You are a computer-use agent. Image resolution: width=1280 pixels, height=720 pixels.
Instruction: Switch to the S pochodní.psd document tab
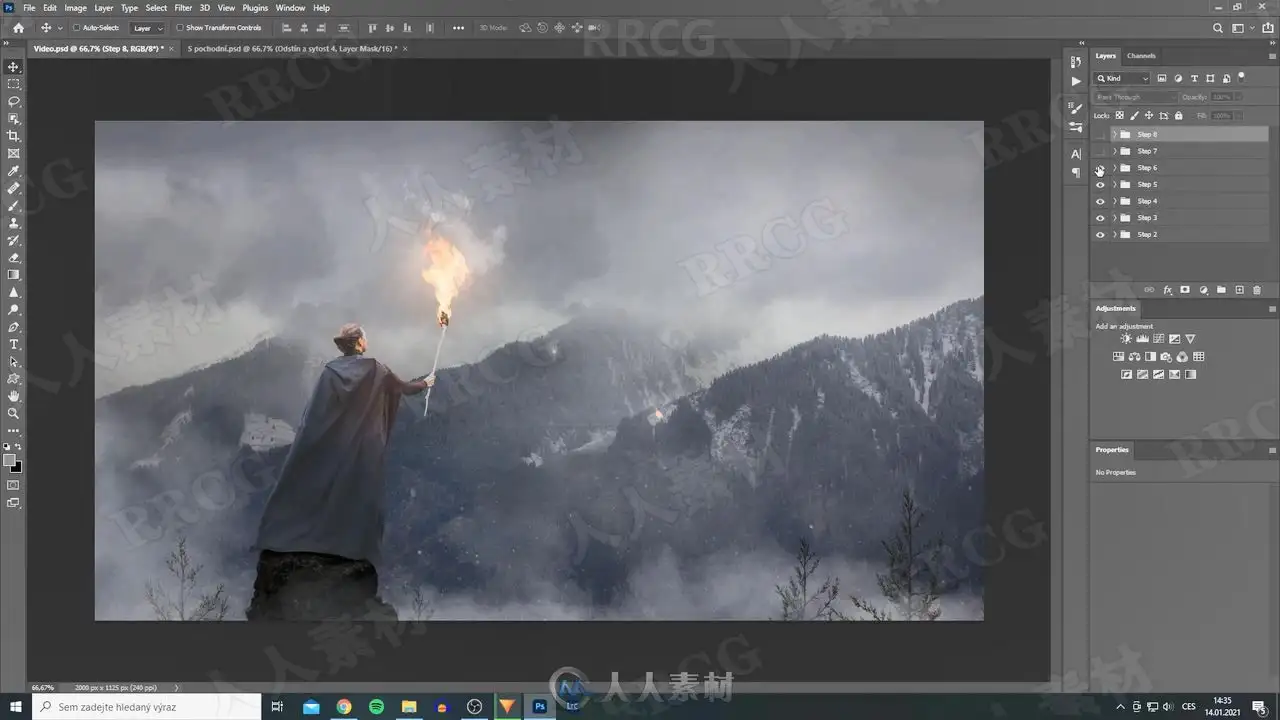pyautogui.click(x=292, y=48)
